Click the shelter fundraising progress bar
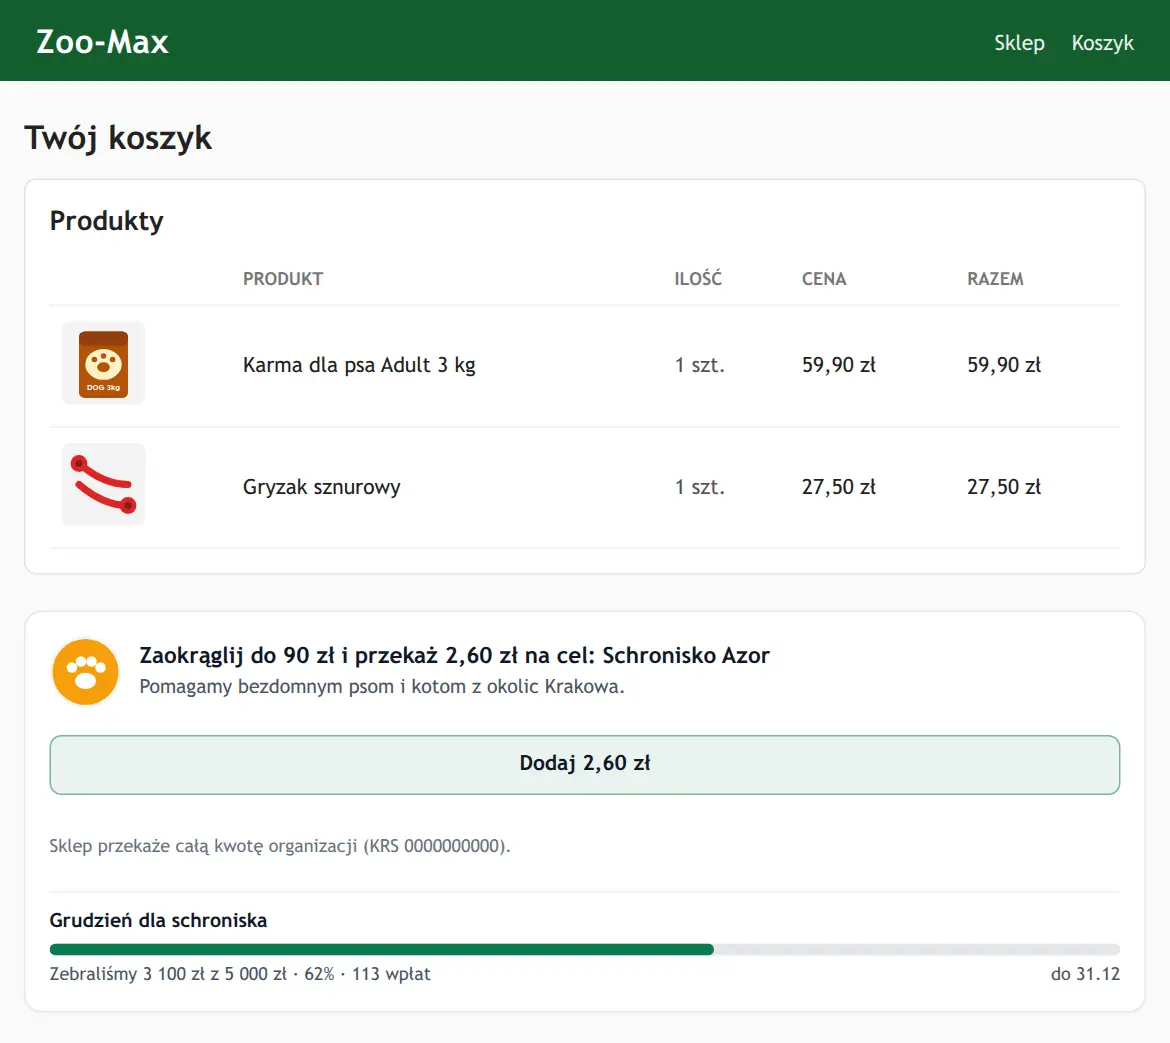Viewport: 1170px width, 1043px height. 585,950
